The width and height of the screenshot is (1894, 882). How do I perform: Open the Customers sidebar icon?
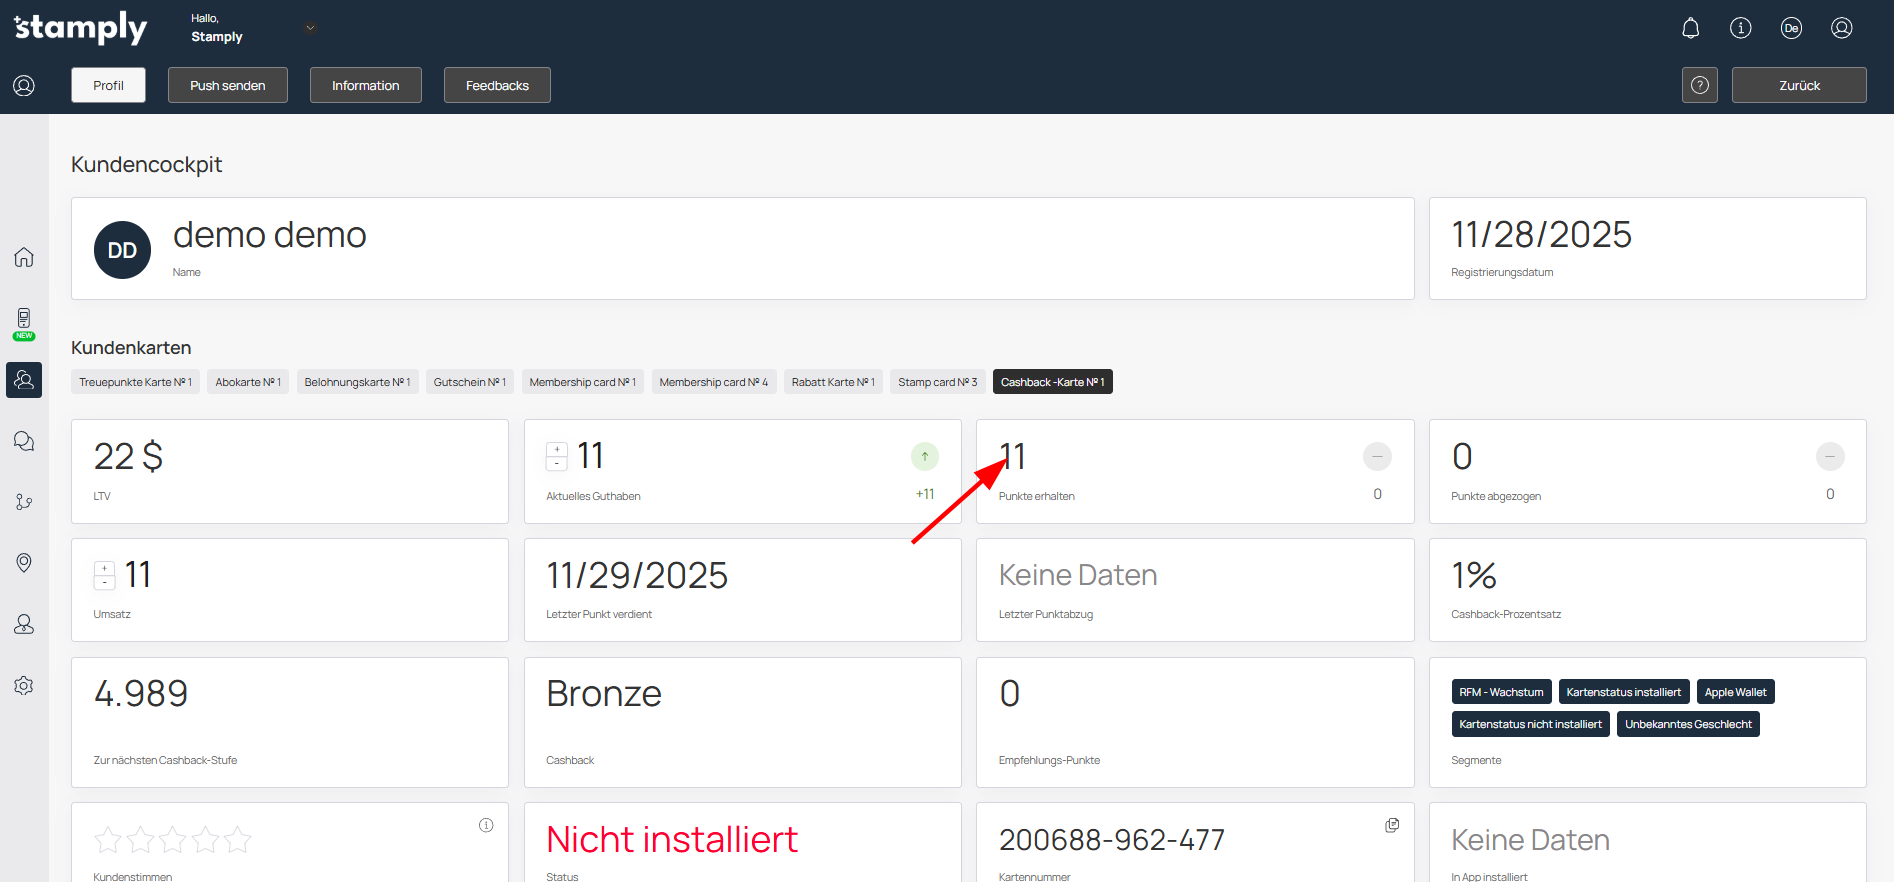tap(24, 380)
